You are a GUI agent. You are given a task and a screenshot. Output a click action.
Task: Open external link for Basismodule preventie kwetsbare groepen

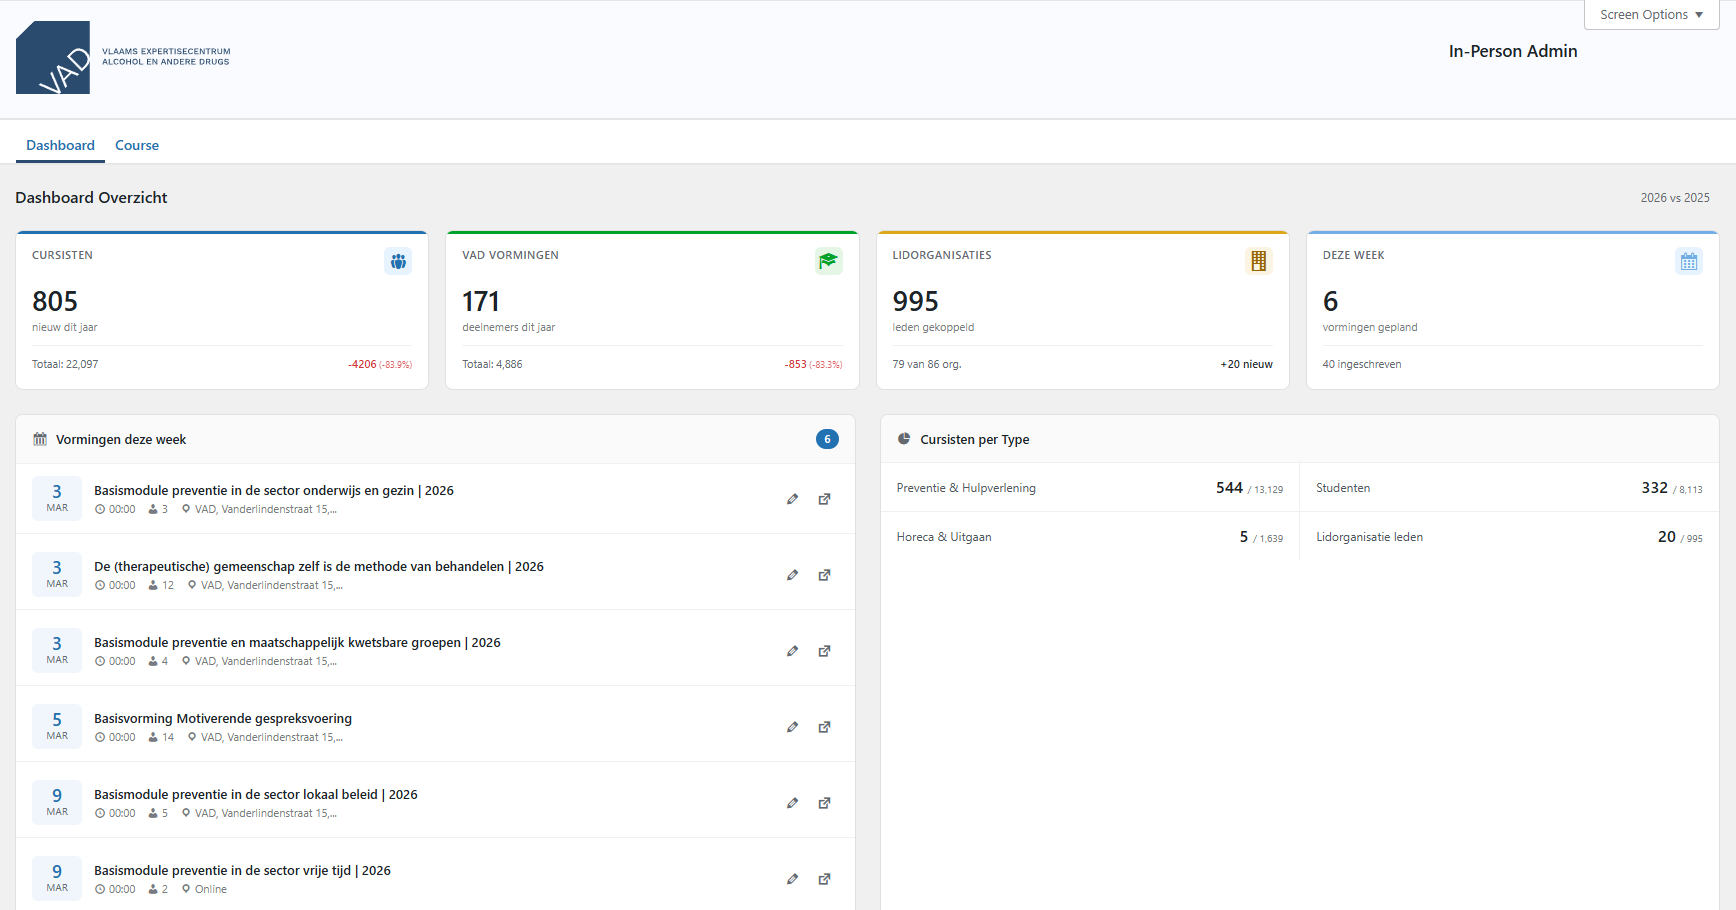[824, 651]
